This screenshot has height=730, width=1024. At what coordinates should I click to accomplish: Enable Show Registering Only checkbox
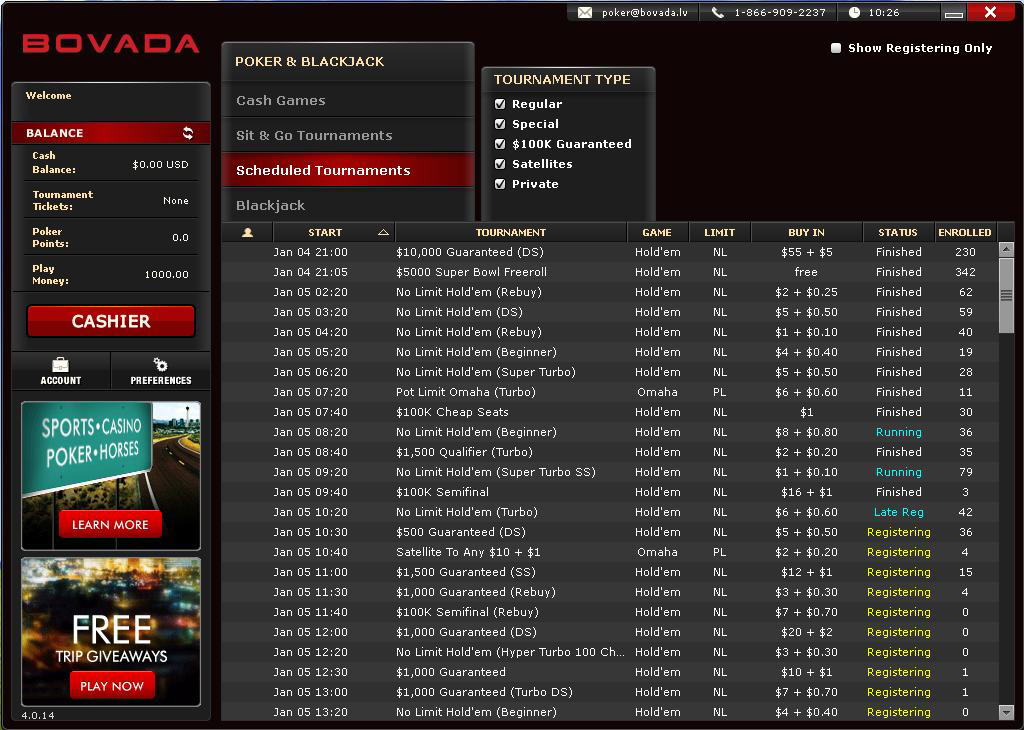pyautogui.click(x=836, y=48)
